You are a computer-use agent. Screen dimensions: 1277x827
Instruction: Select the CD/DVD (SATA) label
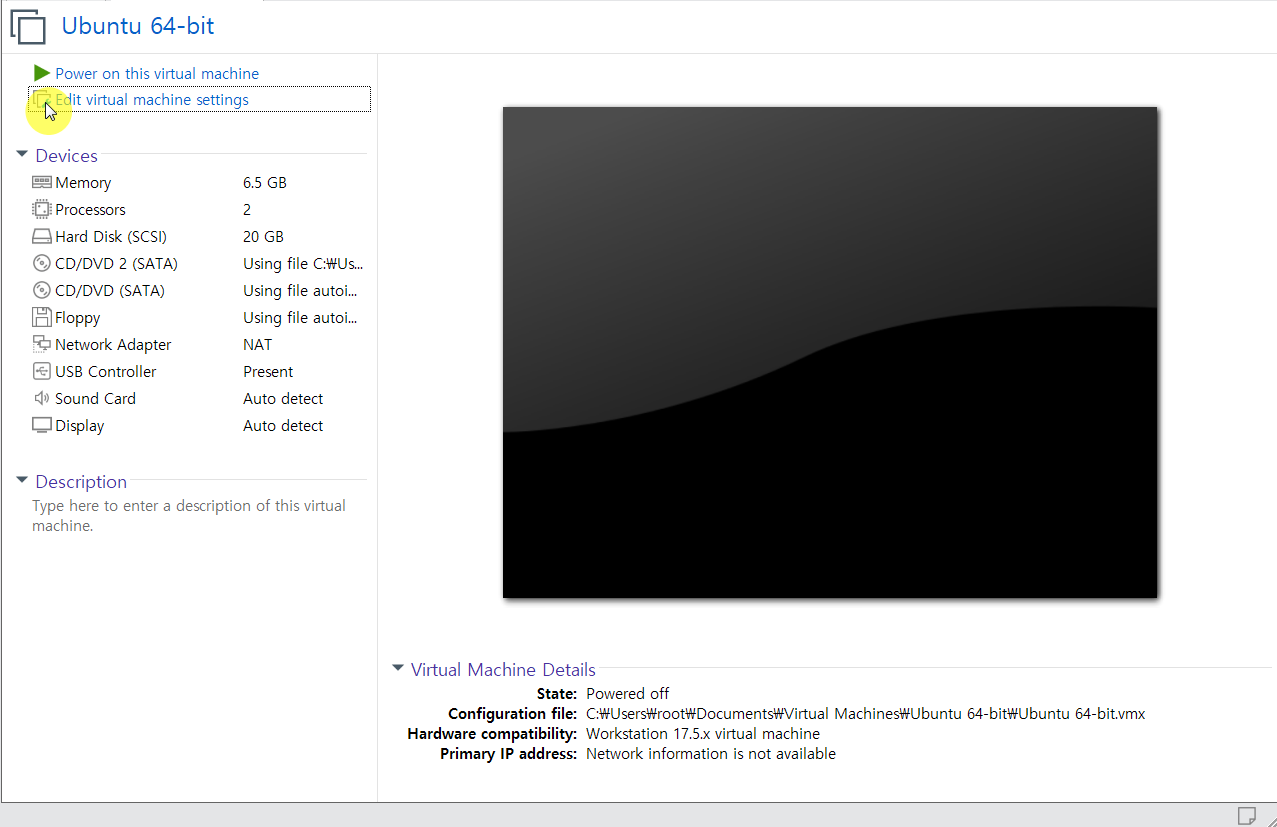coord(110,291)
